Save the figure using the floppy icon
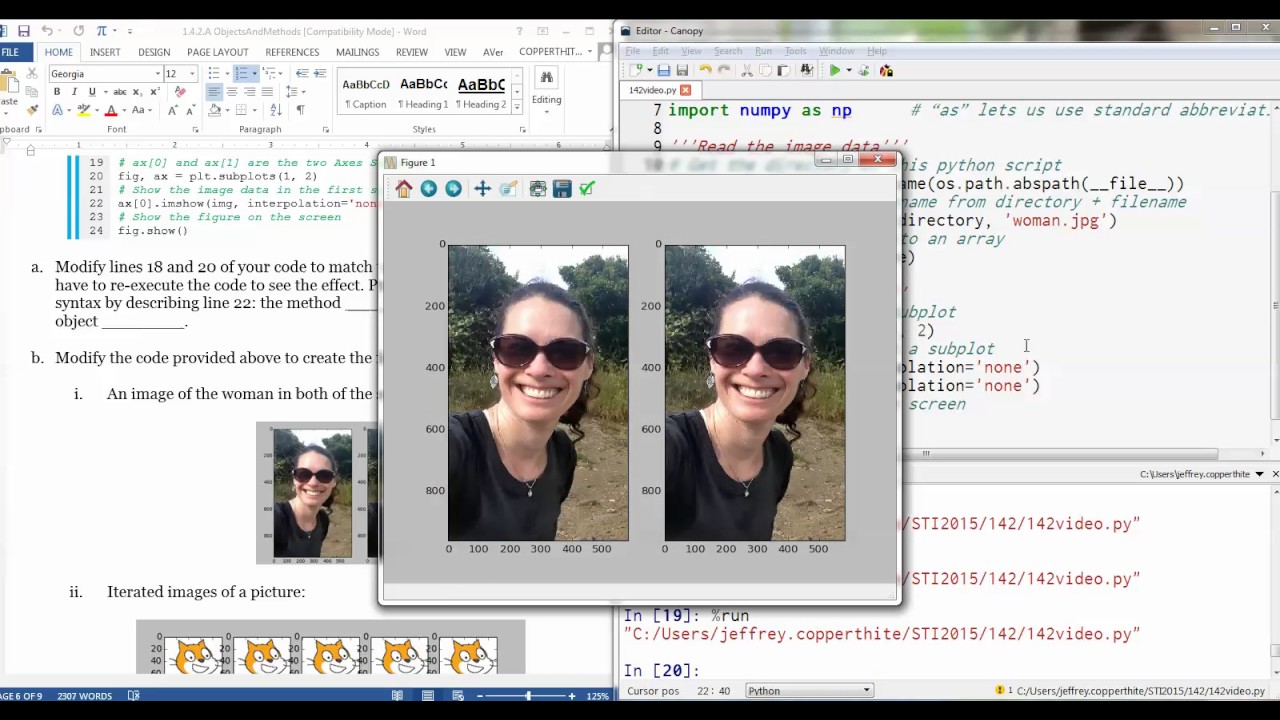Viewport: 1280px width, 720px height. 562,189
